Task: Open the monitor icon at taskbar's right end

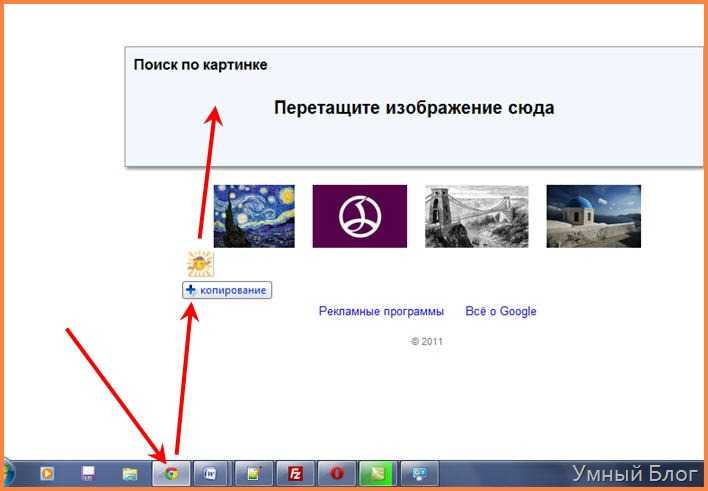Action: click(419, 473)
